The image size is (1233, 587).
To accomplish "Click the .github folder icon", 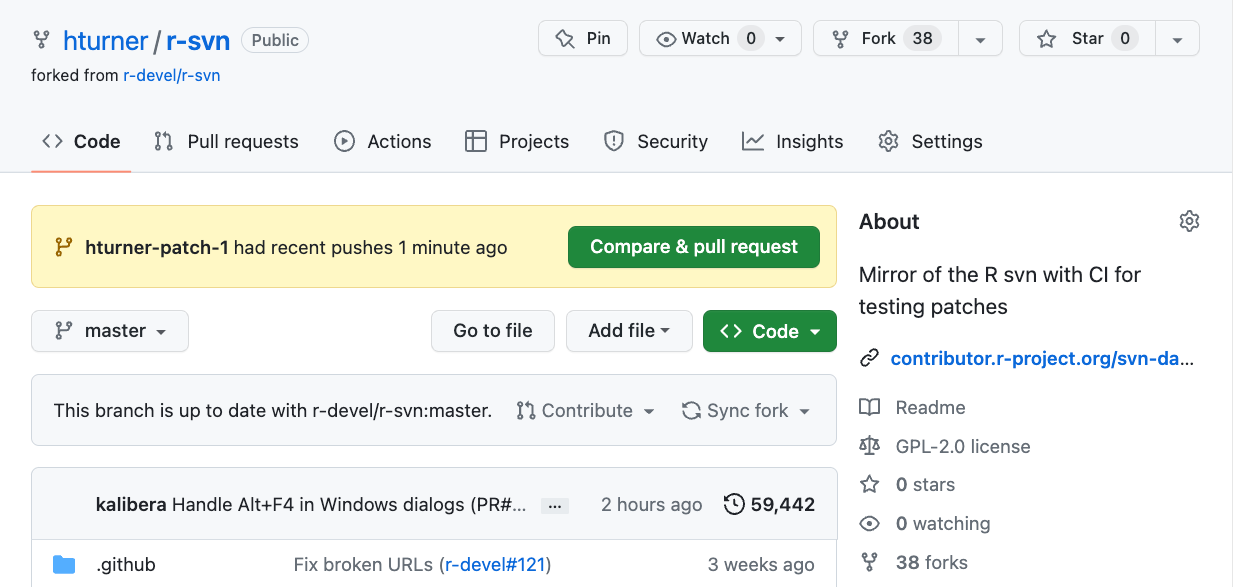I will 64,565.
